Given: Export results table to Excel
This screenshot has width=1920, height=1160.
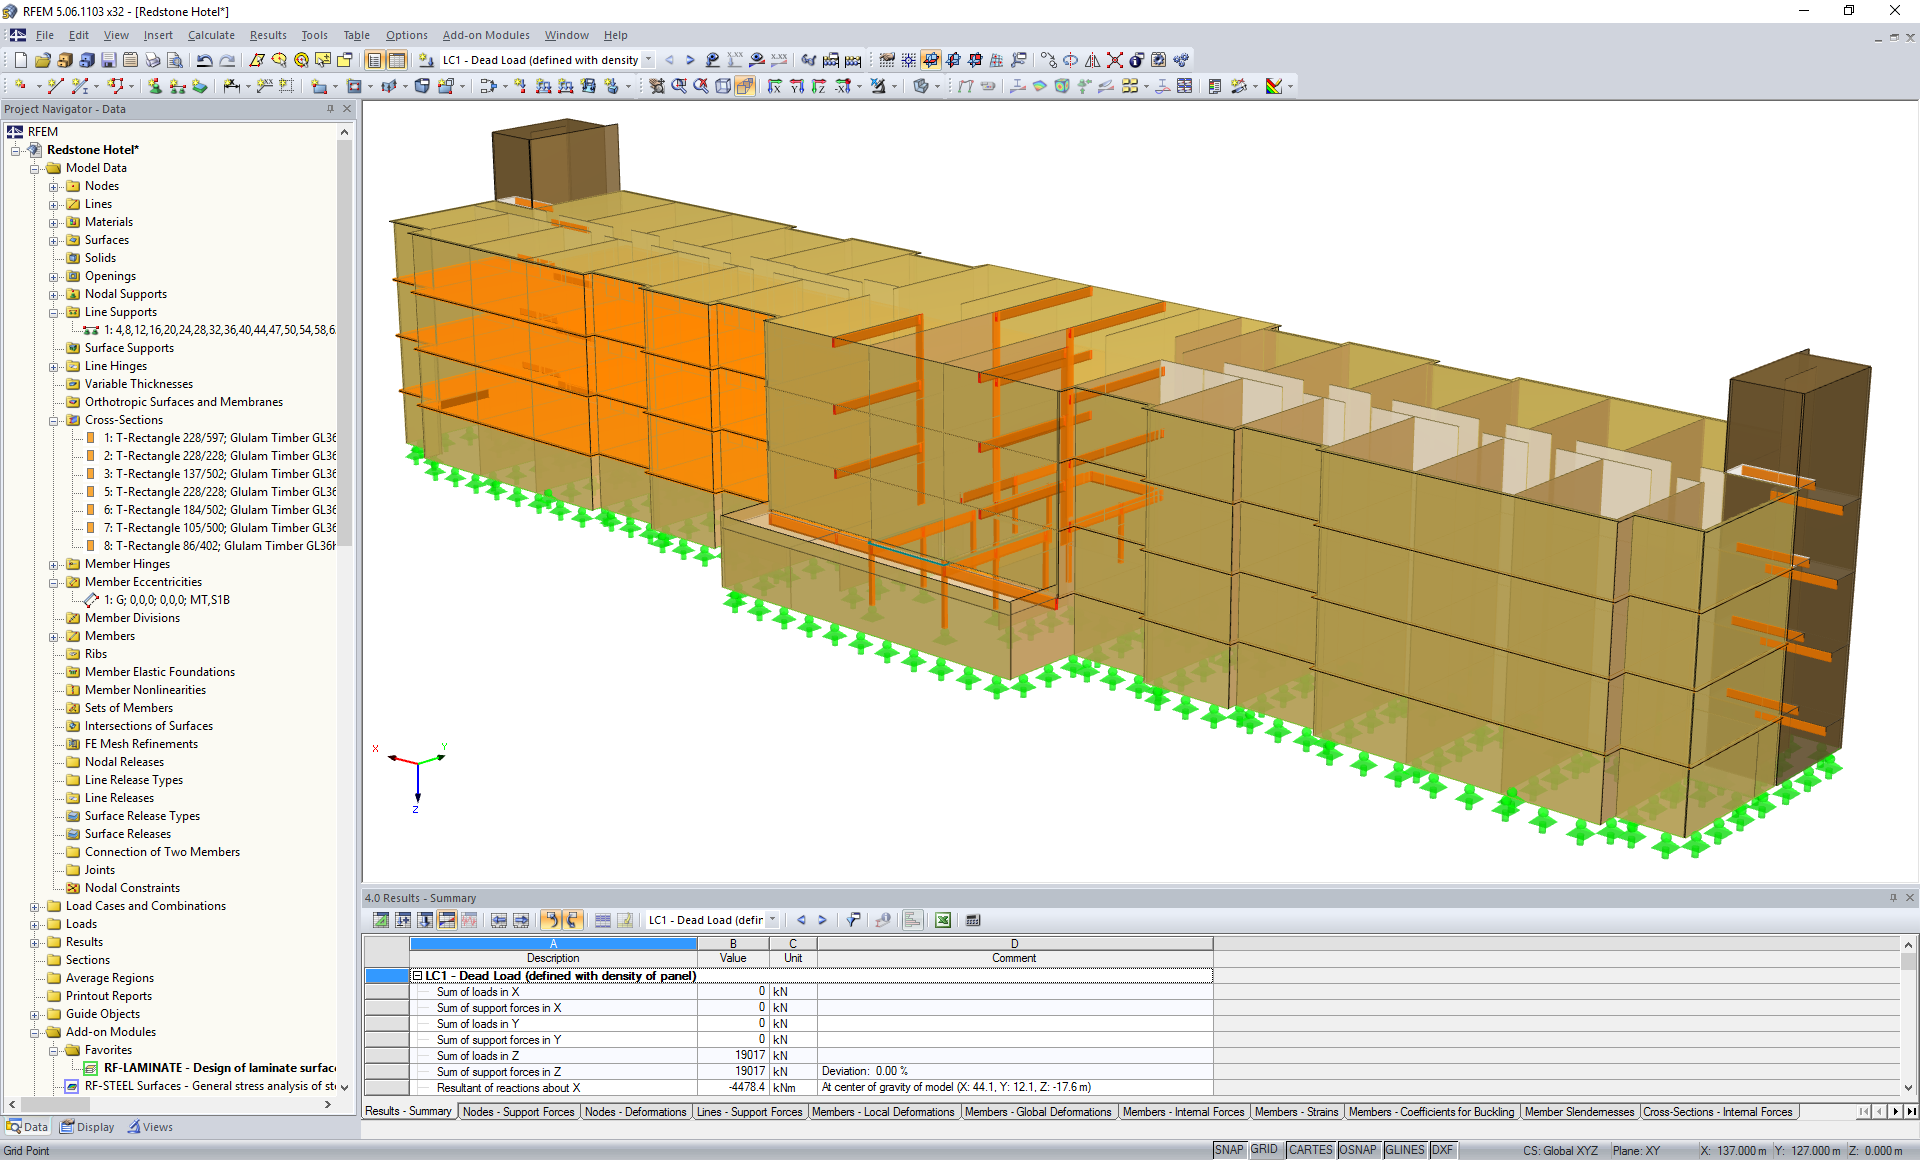Looking at the screenshot, I should tap(942, 920).
